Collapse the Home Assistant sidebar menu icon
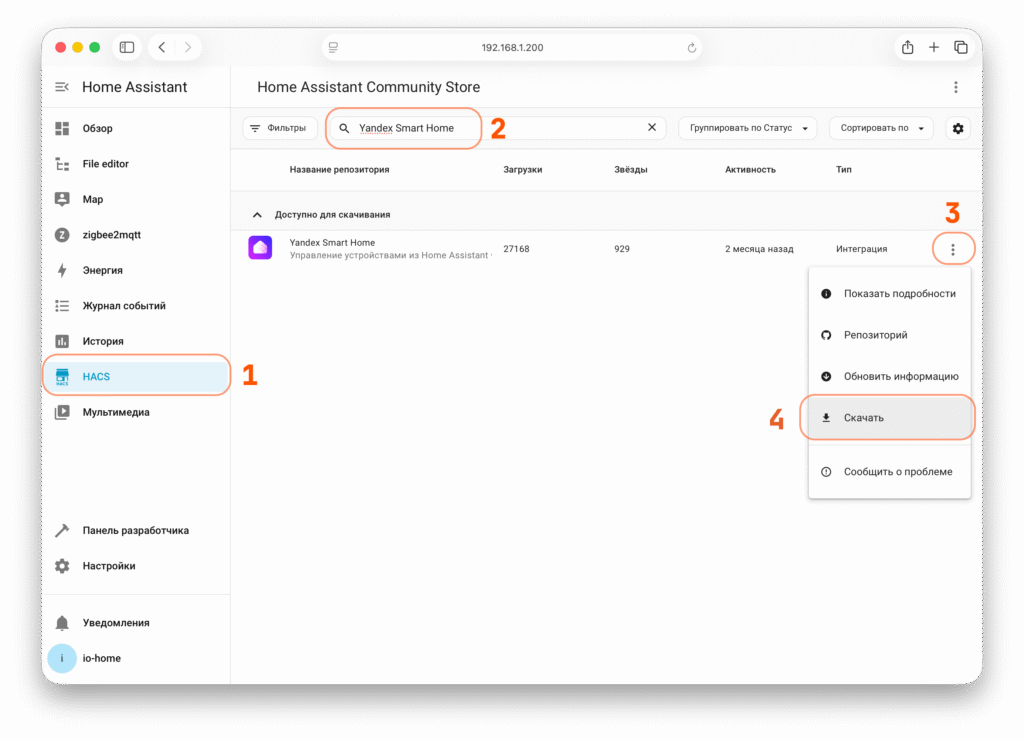 (x=62, y=87)
